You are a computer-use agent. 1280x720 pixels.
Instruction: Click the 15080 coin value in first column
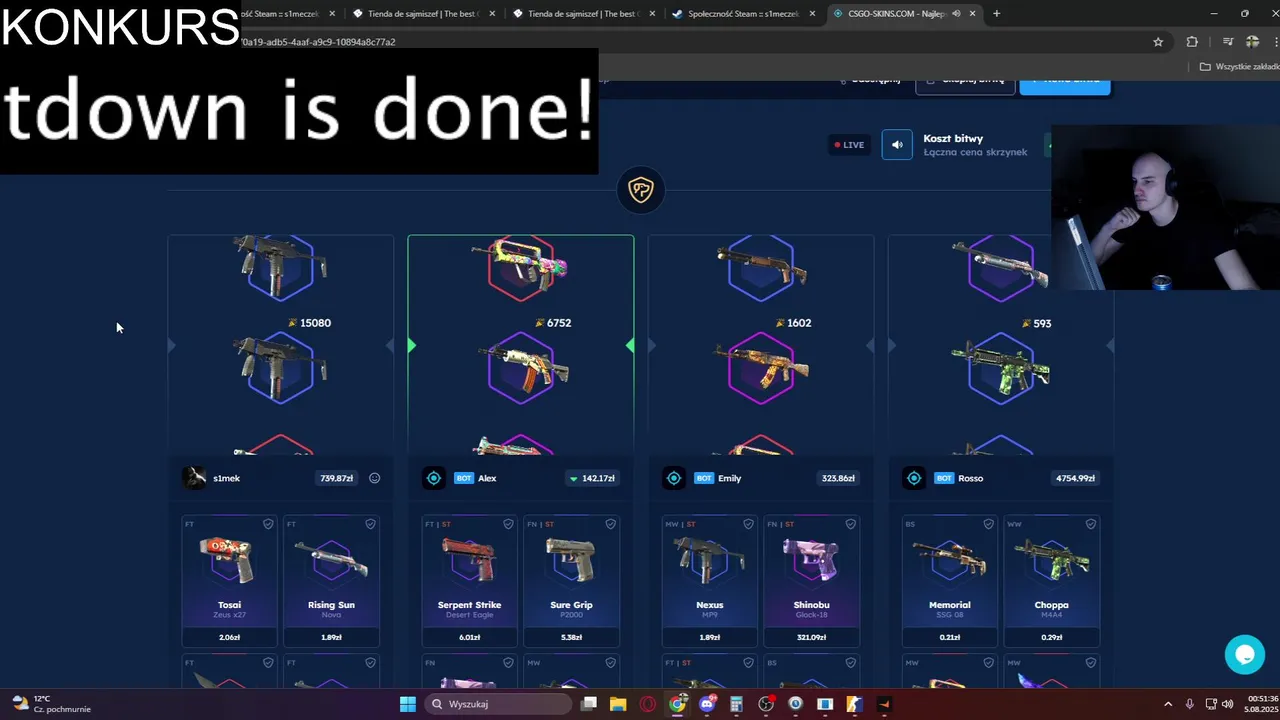tap(310, 323)
